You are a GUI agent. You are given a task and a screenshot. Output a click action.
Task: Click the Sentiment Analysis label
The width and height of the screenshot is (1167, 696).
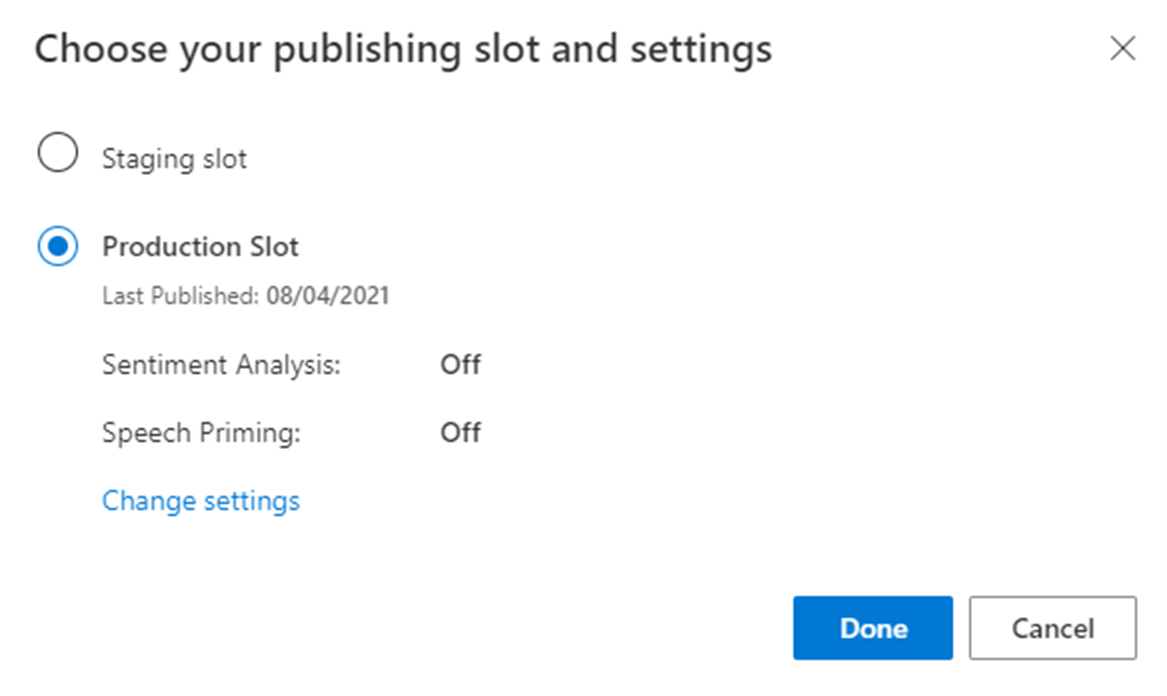[x=221, y=365]
